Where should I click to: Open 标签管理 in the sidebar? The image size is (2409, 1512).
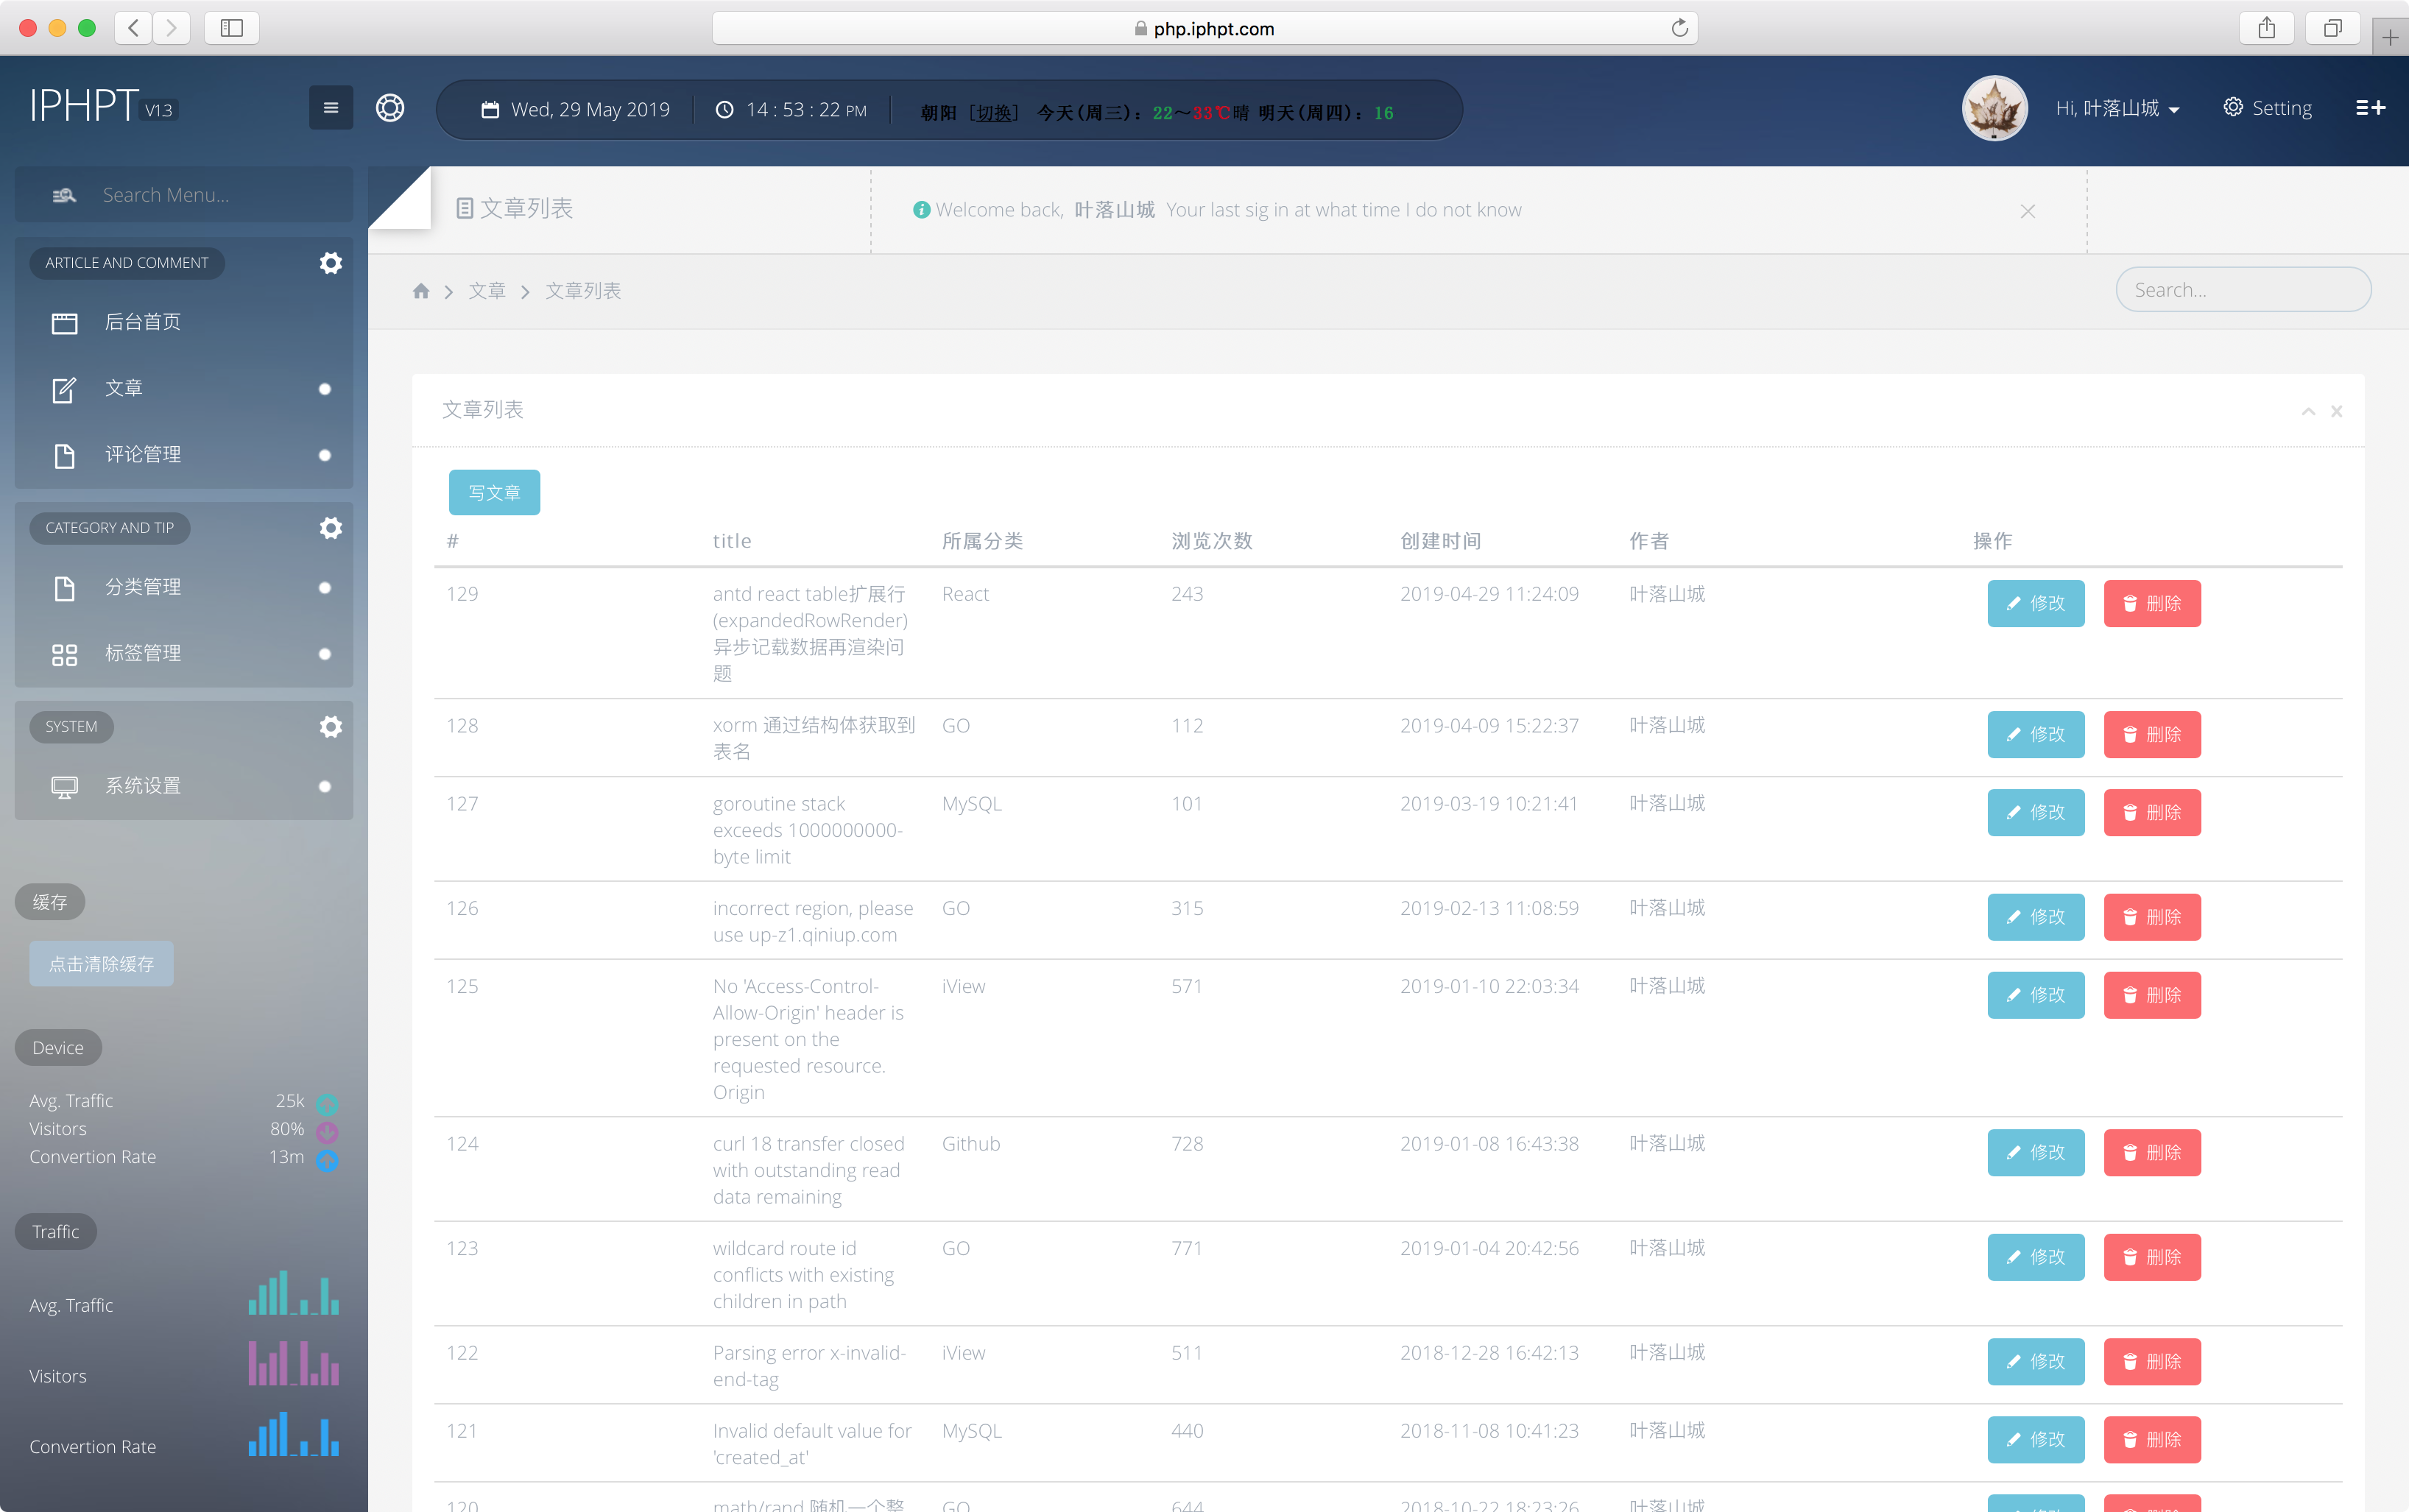(143, 653)
